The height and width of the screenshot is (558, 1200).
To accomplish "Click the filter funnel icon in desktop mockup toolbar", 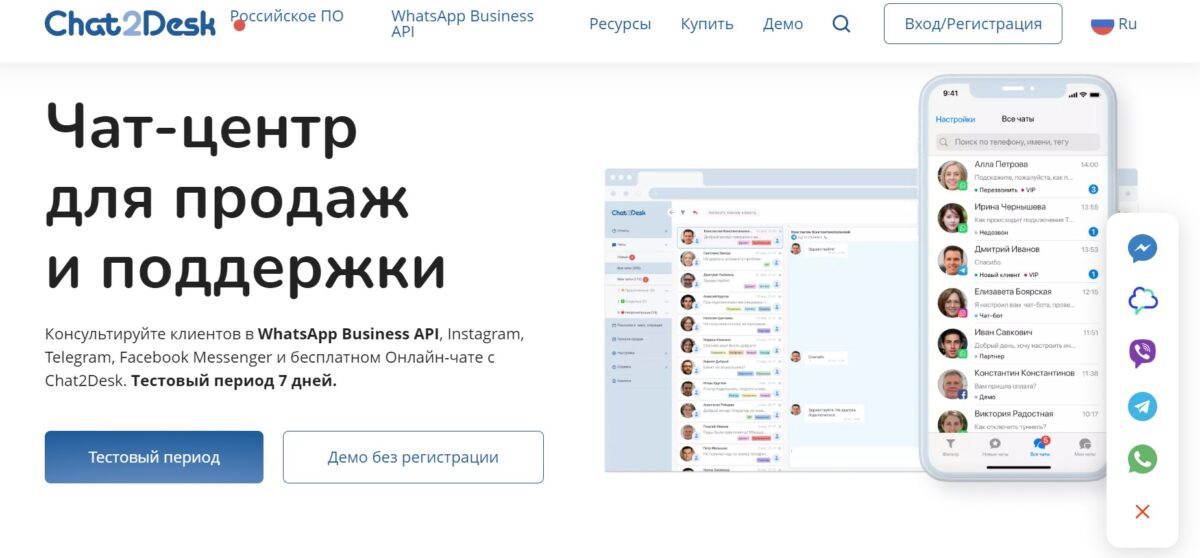I will 683,212.
